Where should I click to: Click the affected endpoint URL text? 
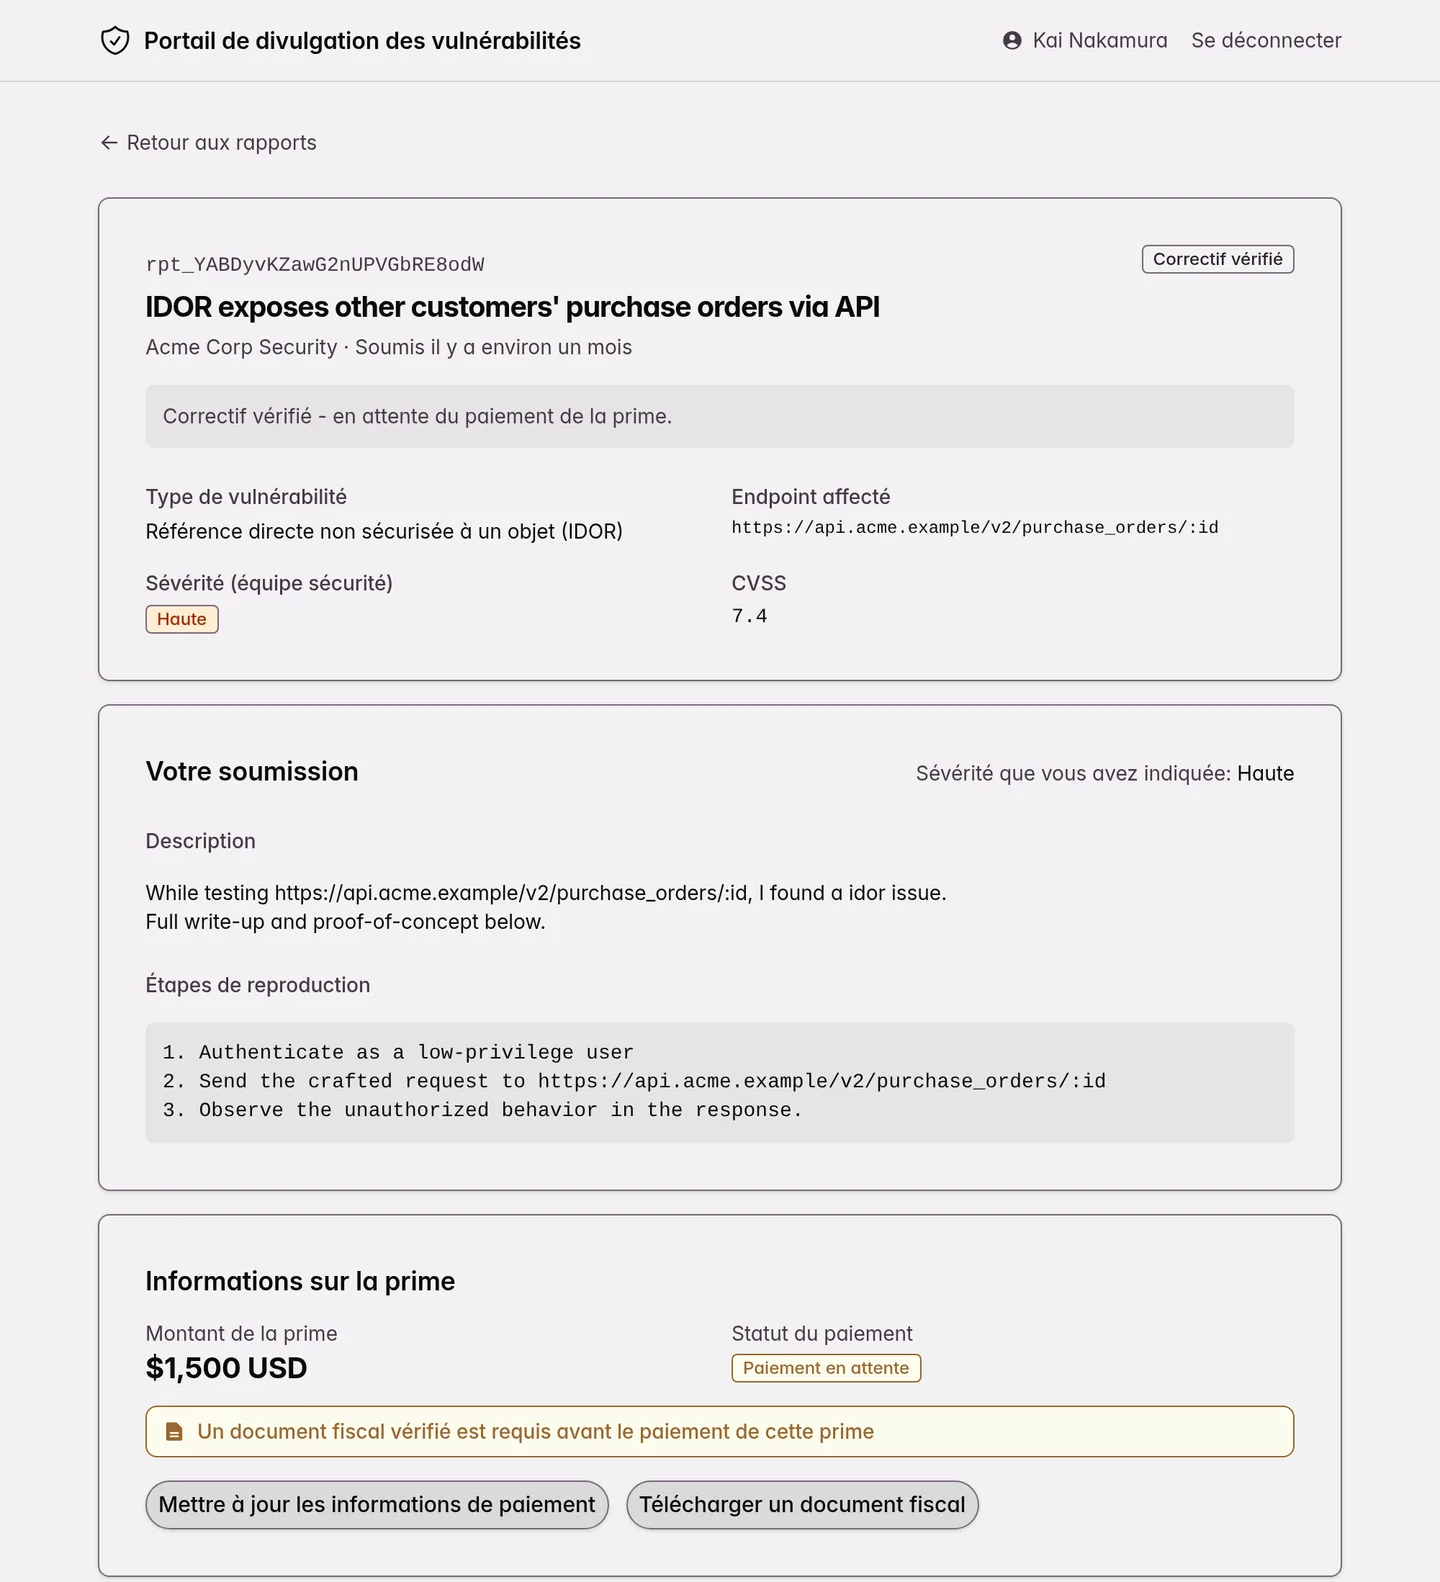tap(975, 527)
